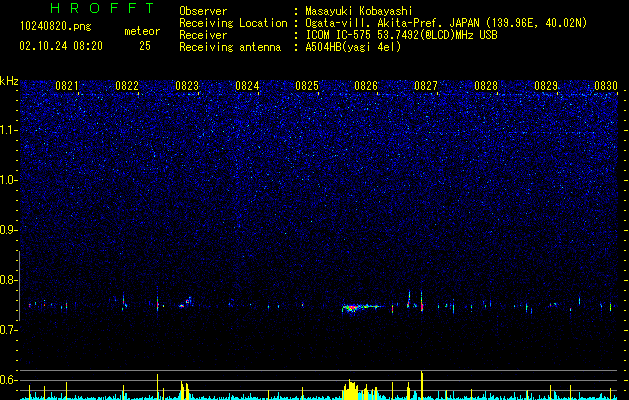Click the 0.6 frequency axis label
Screen dimensions: 629x400
(9, 380)
